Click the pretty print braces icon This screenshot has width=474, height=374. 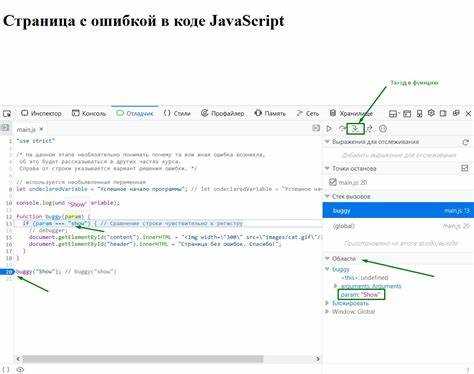coord(6,369)
